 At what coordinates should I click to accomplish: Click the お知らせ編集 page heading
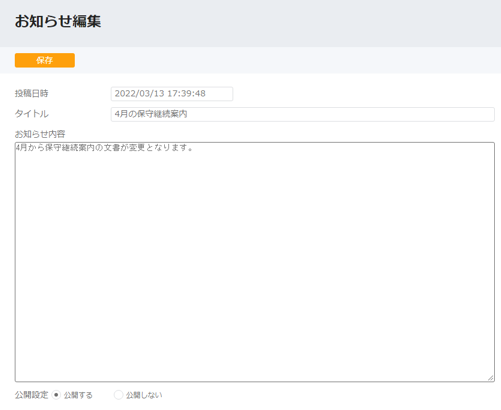point(58,21)
